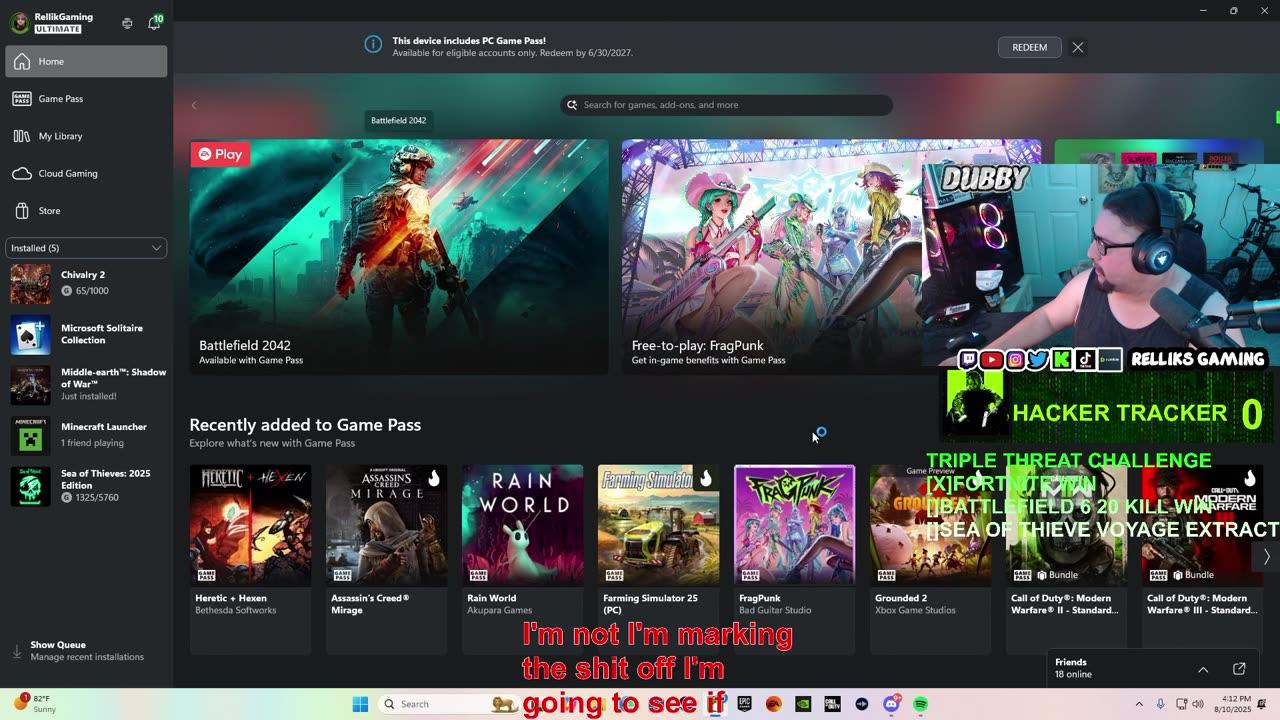Open the FragPunk game card
Screen dimensions: 1280x720
pos(794,559)
